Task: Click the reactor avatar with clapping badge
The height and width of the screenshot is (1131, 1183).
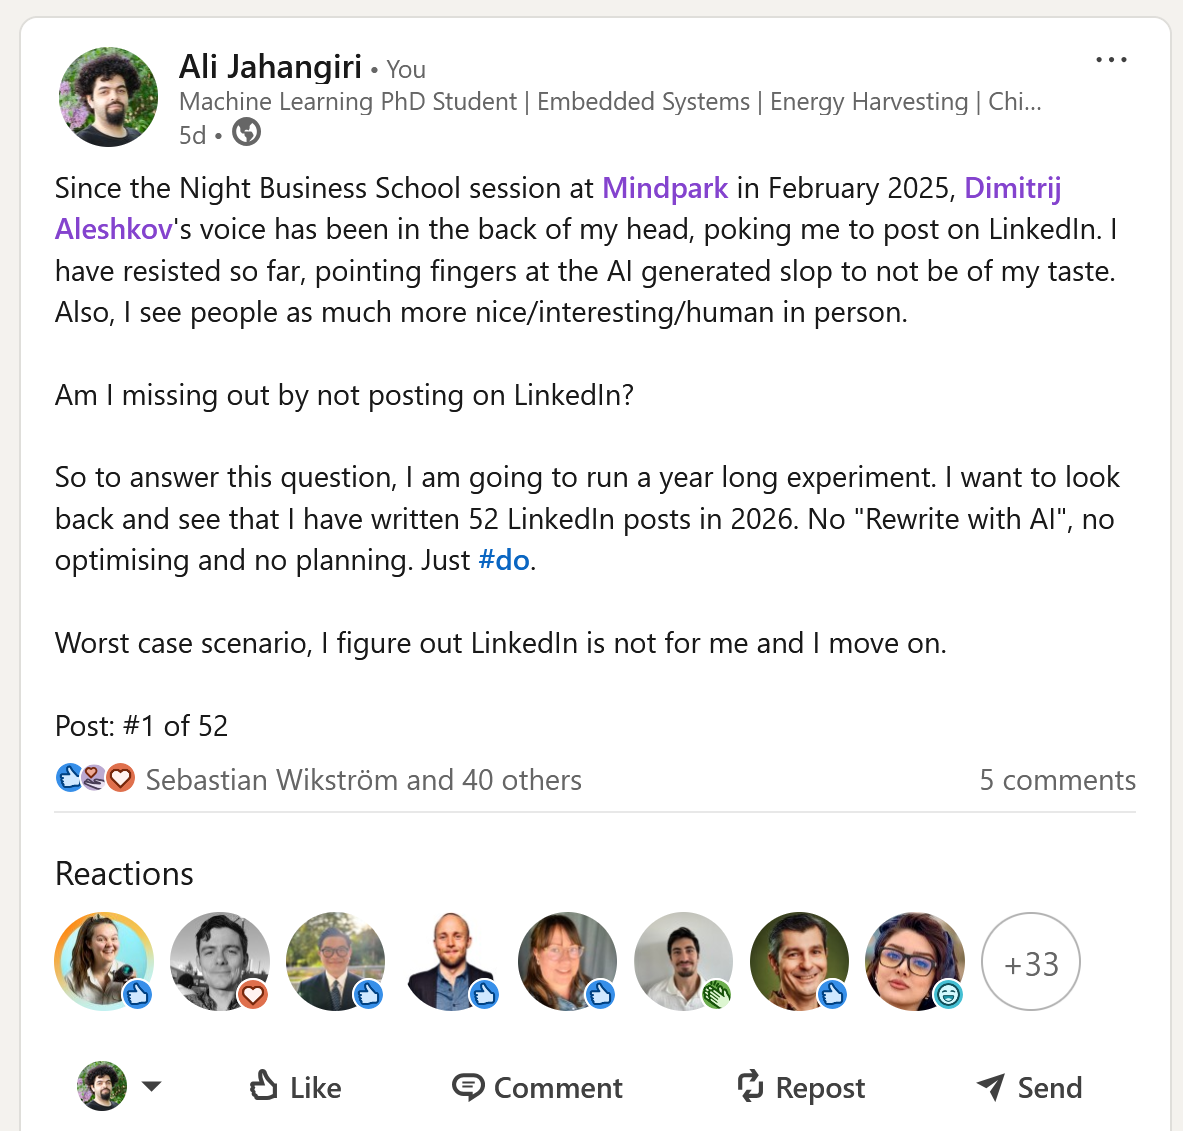Action: (683, 961)
